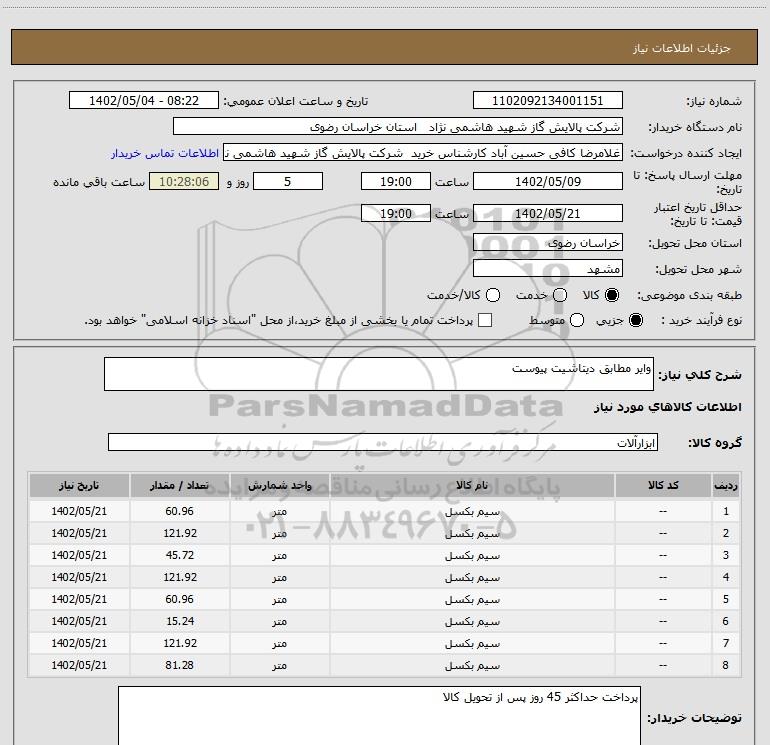Click quantity 81.28 in row 8

pos(180,665)
